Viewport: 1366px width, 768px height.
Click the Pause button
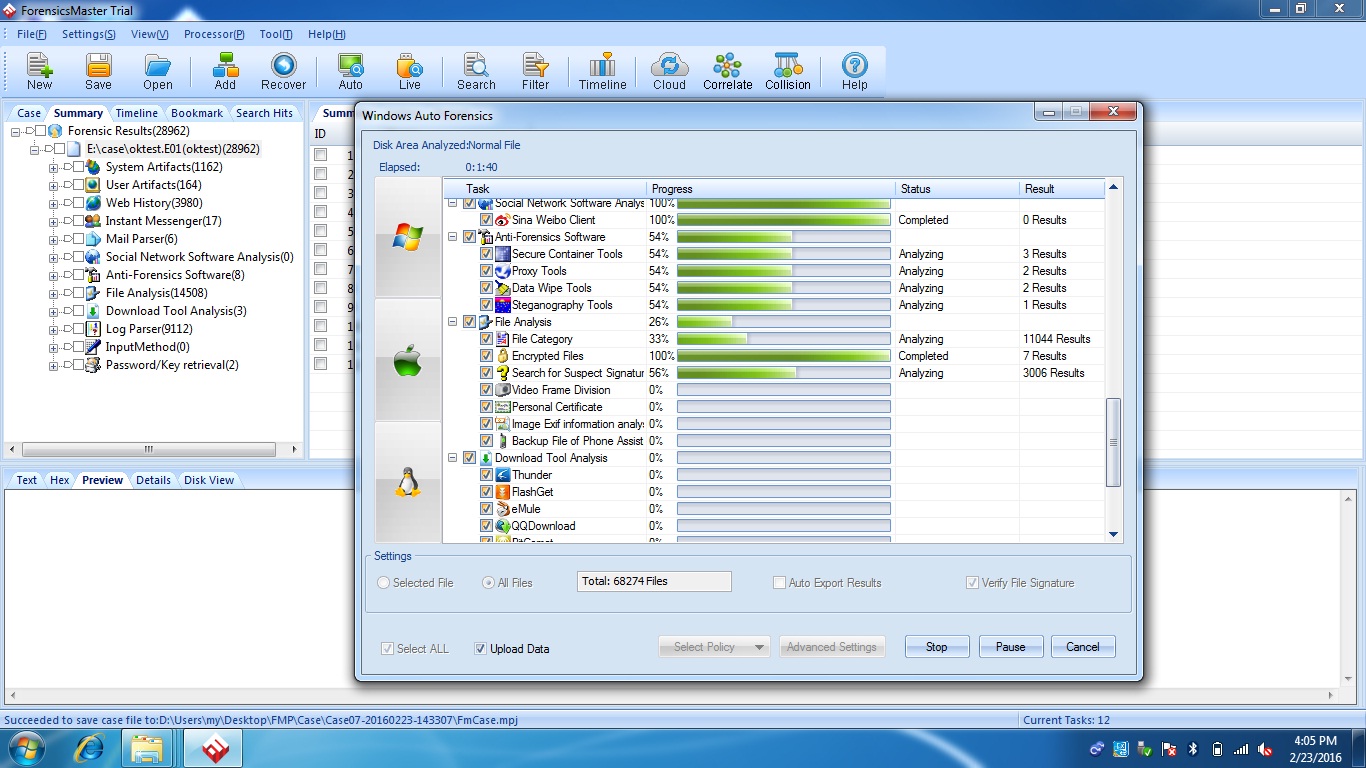(x=1011, y=647)
